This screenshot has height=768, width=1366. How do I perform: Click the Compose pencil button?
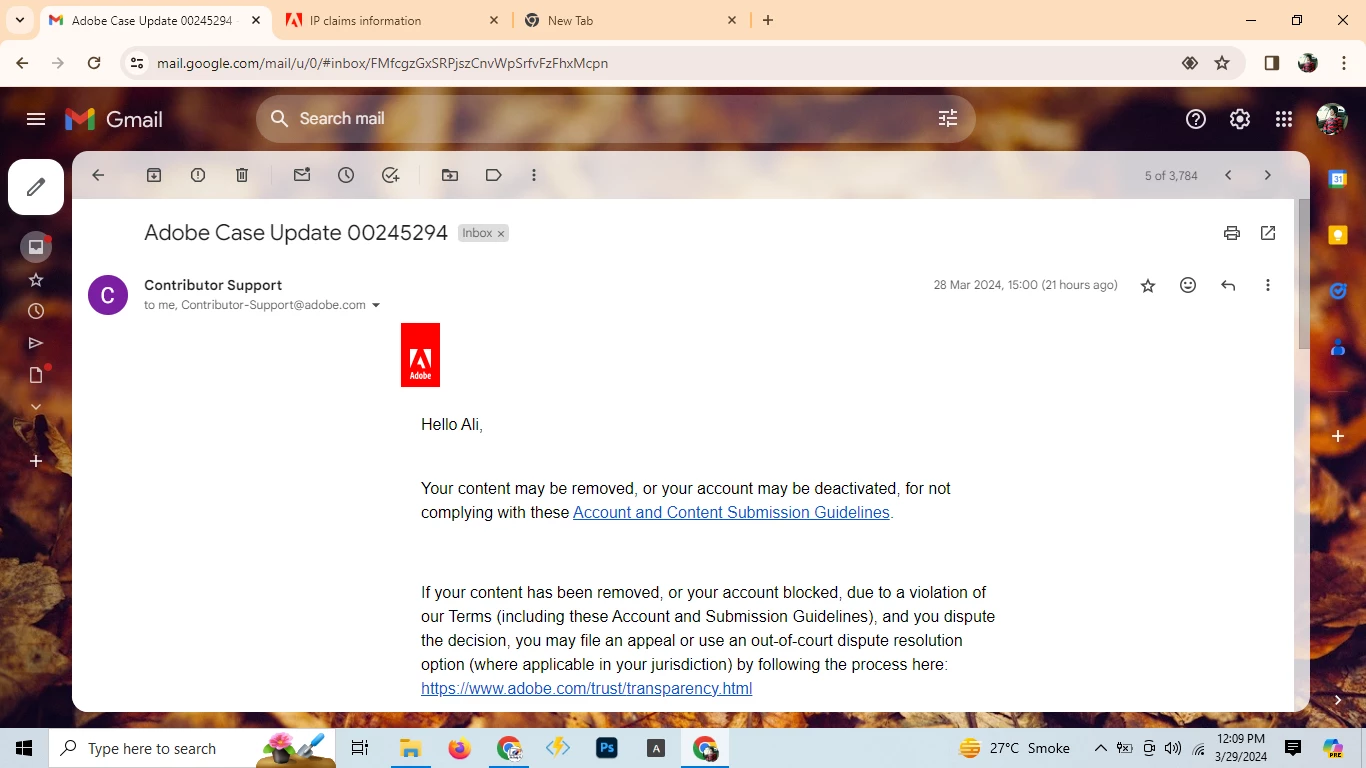pyautogui.click(x=36, y=187)
